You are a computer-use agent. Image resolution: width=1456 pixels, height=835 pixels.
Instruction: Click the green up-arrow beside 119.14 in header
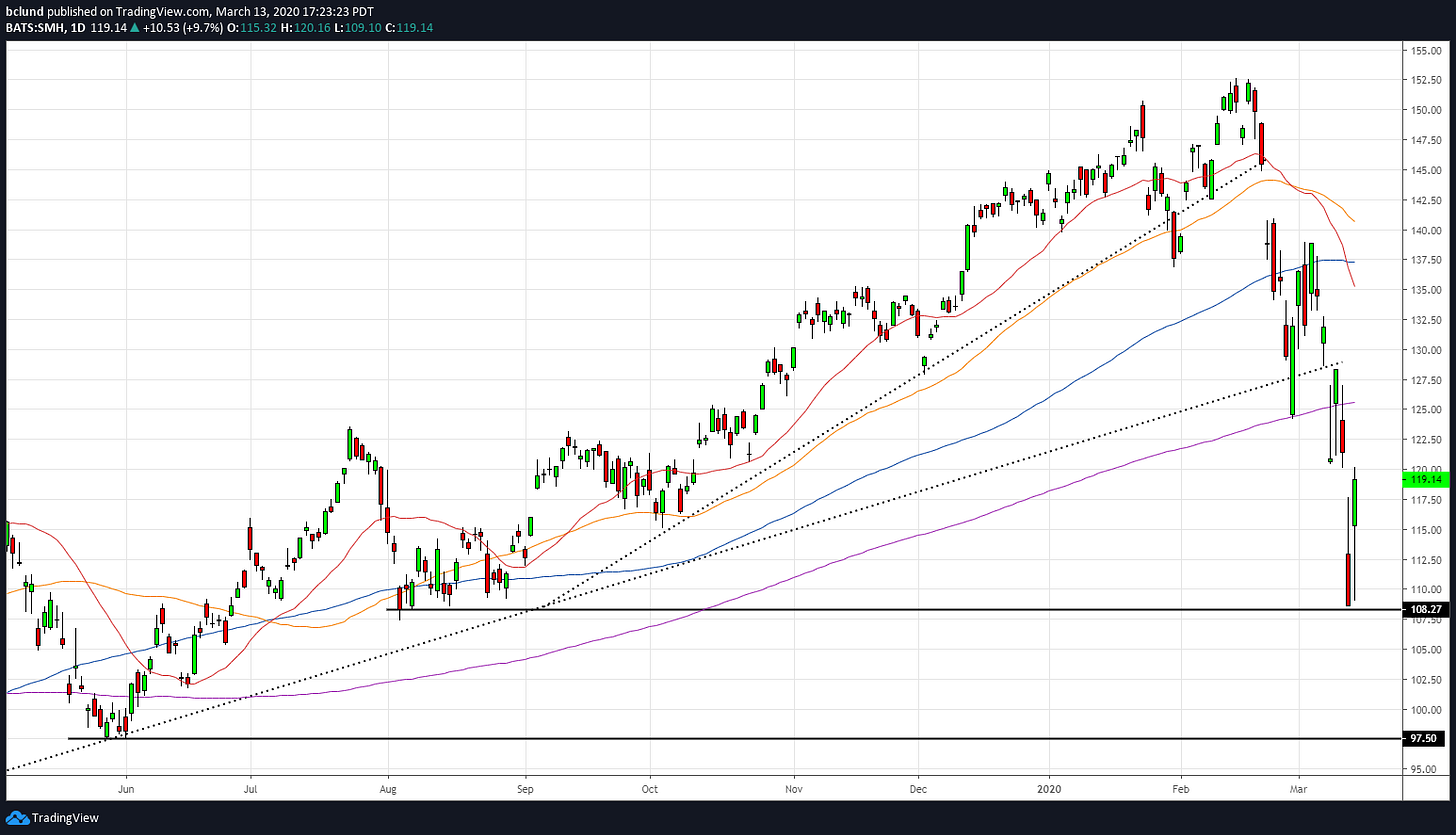coord(134,30)
